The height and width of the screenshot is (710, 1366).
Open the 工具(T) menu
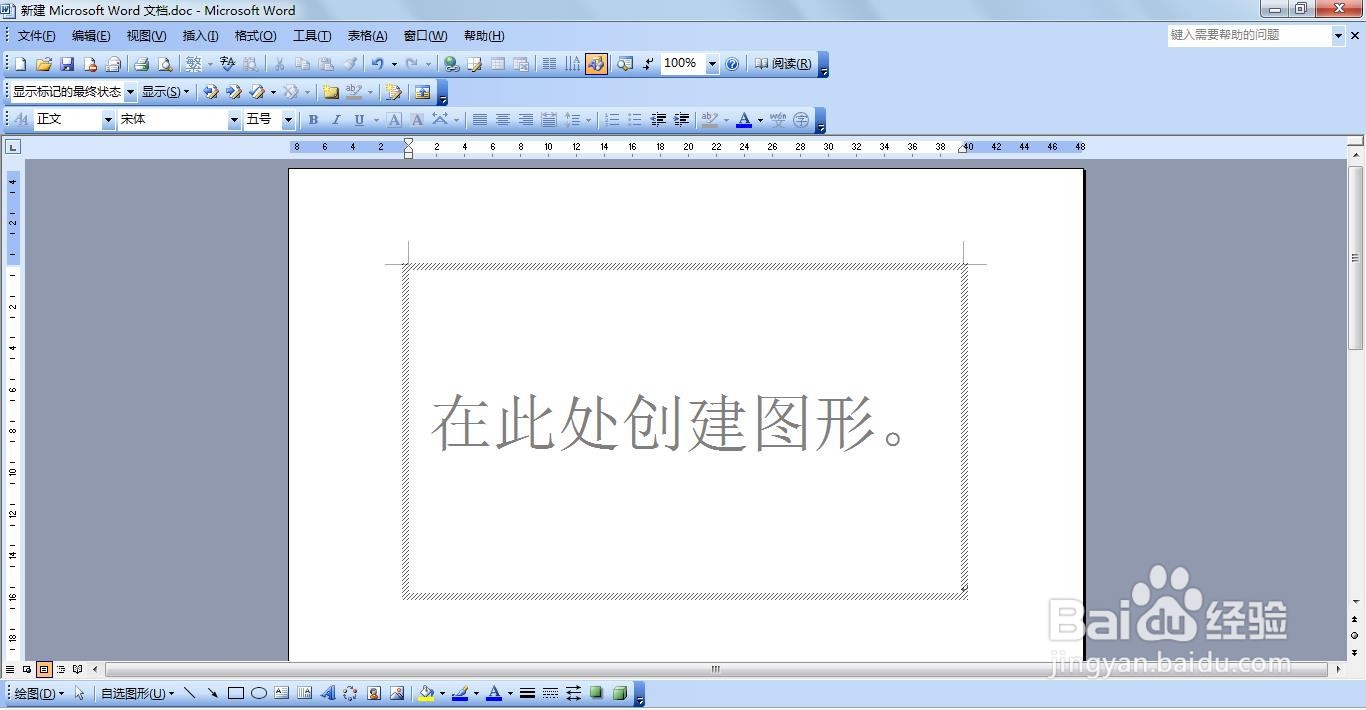tap(312, 36)
